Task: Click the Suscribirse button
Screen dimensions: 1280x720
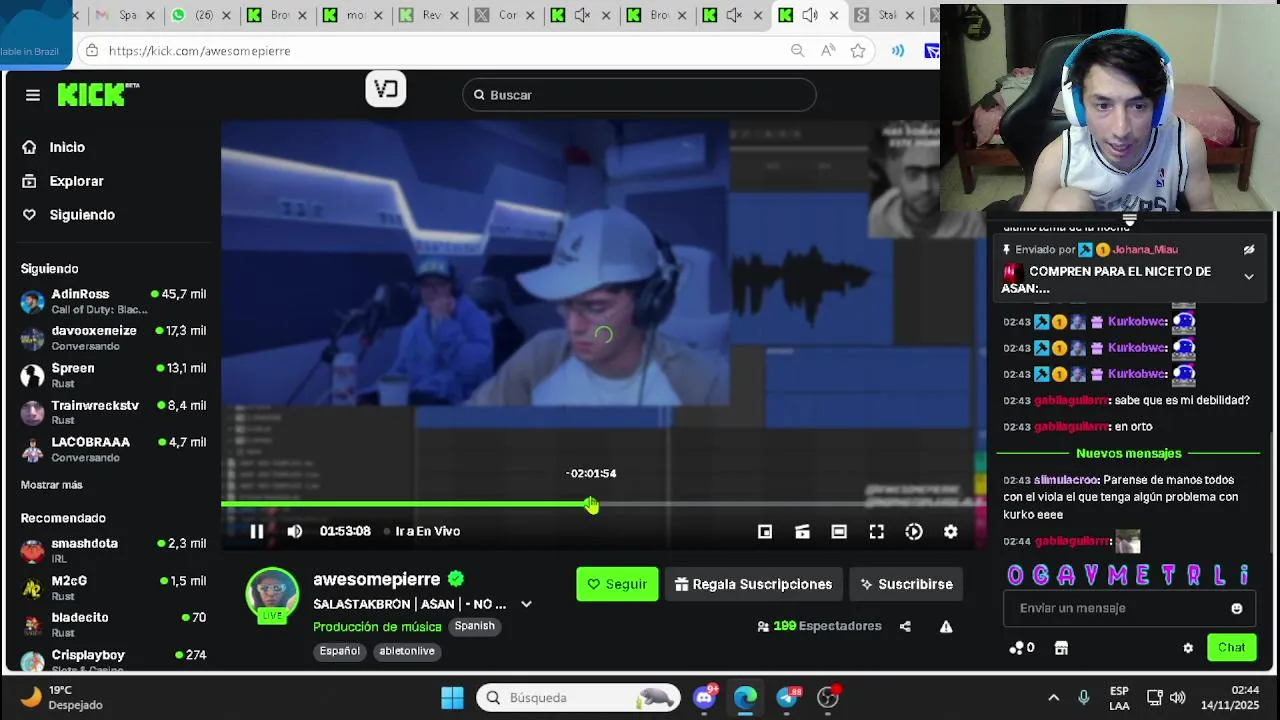Action: [x=906, y=584]
